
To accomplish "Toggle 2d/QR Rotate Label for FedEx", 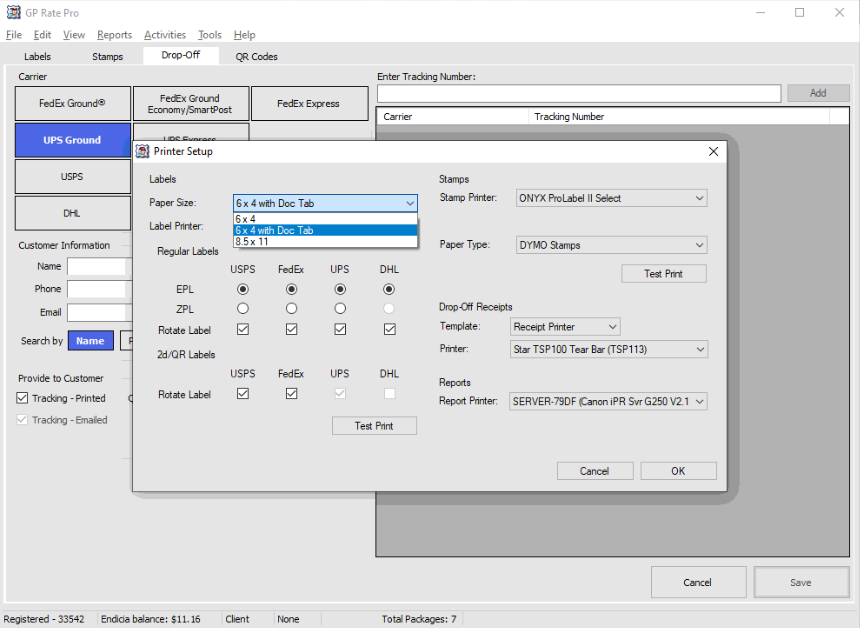I will (x=291, y=394).
